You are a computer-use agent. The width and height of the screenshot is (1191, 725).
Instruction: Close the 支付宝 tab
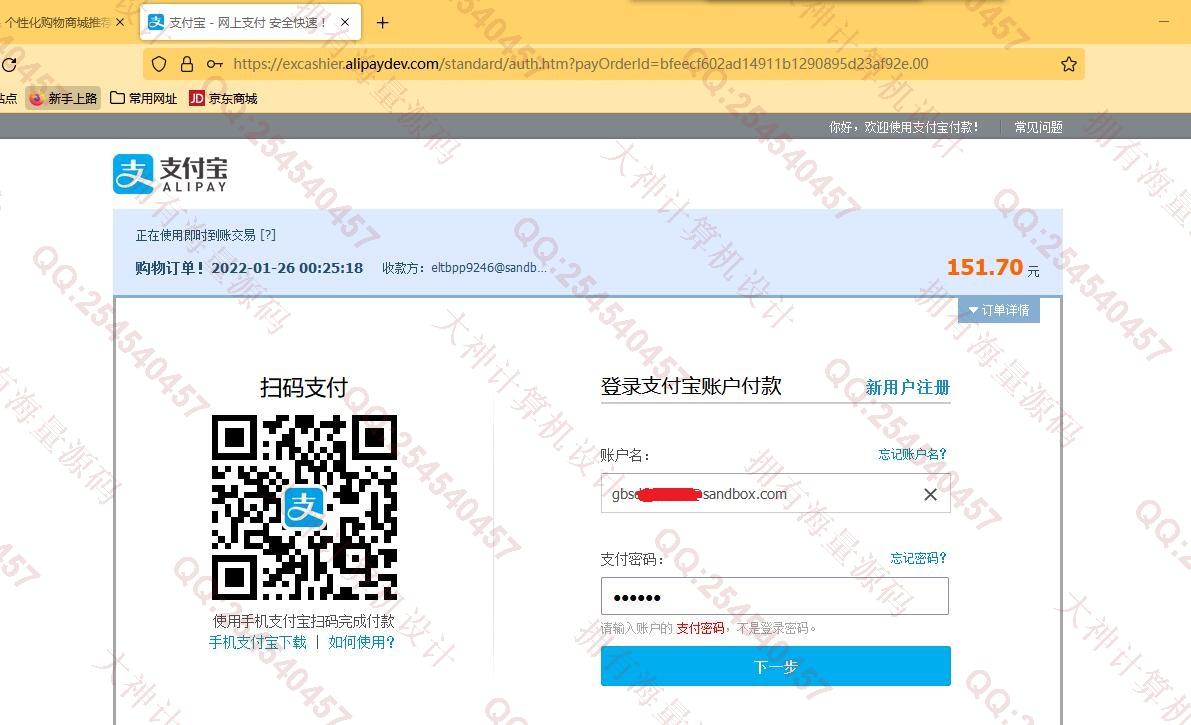(x=345, y=23)
